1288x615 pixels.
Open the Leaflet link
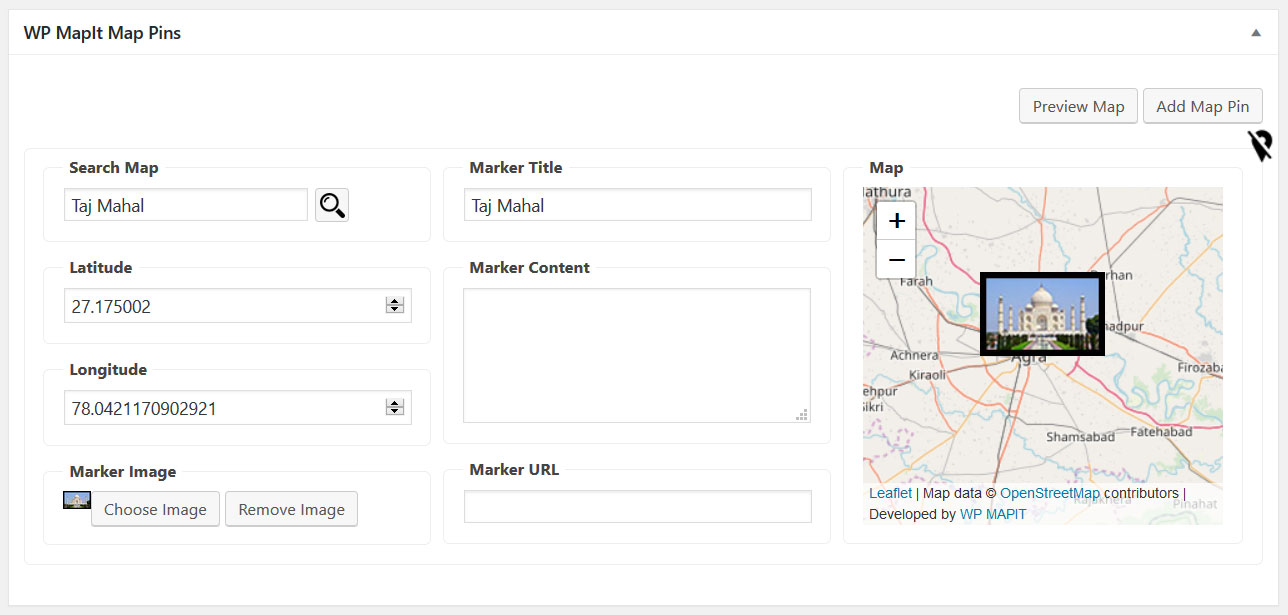click(890, 493)
